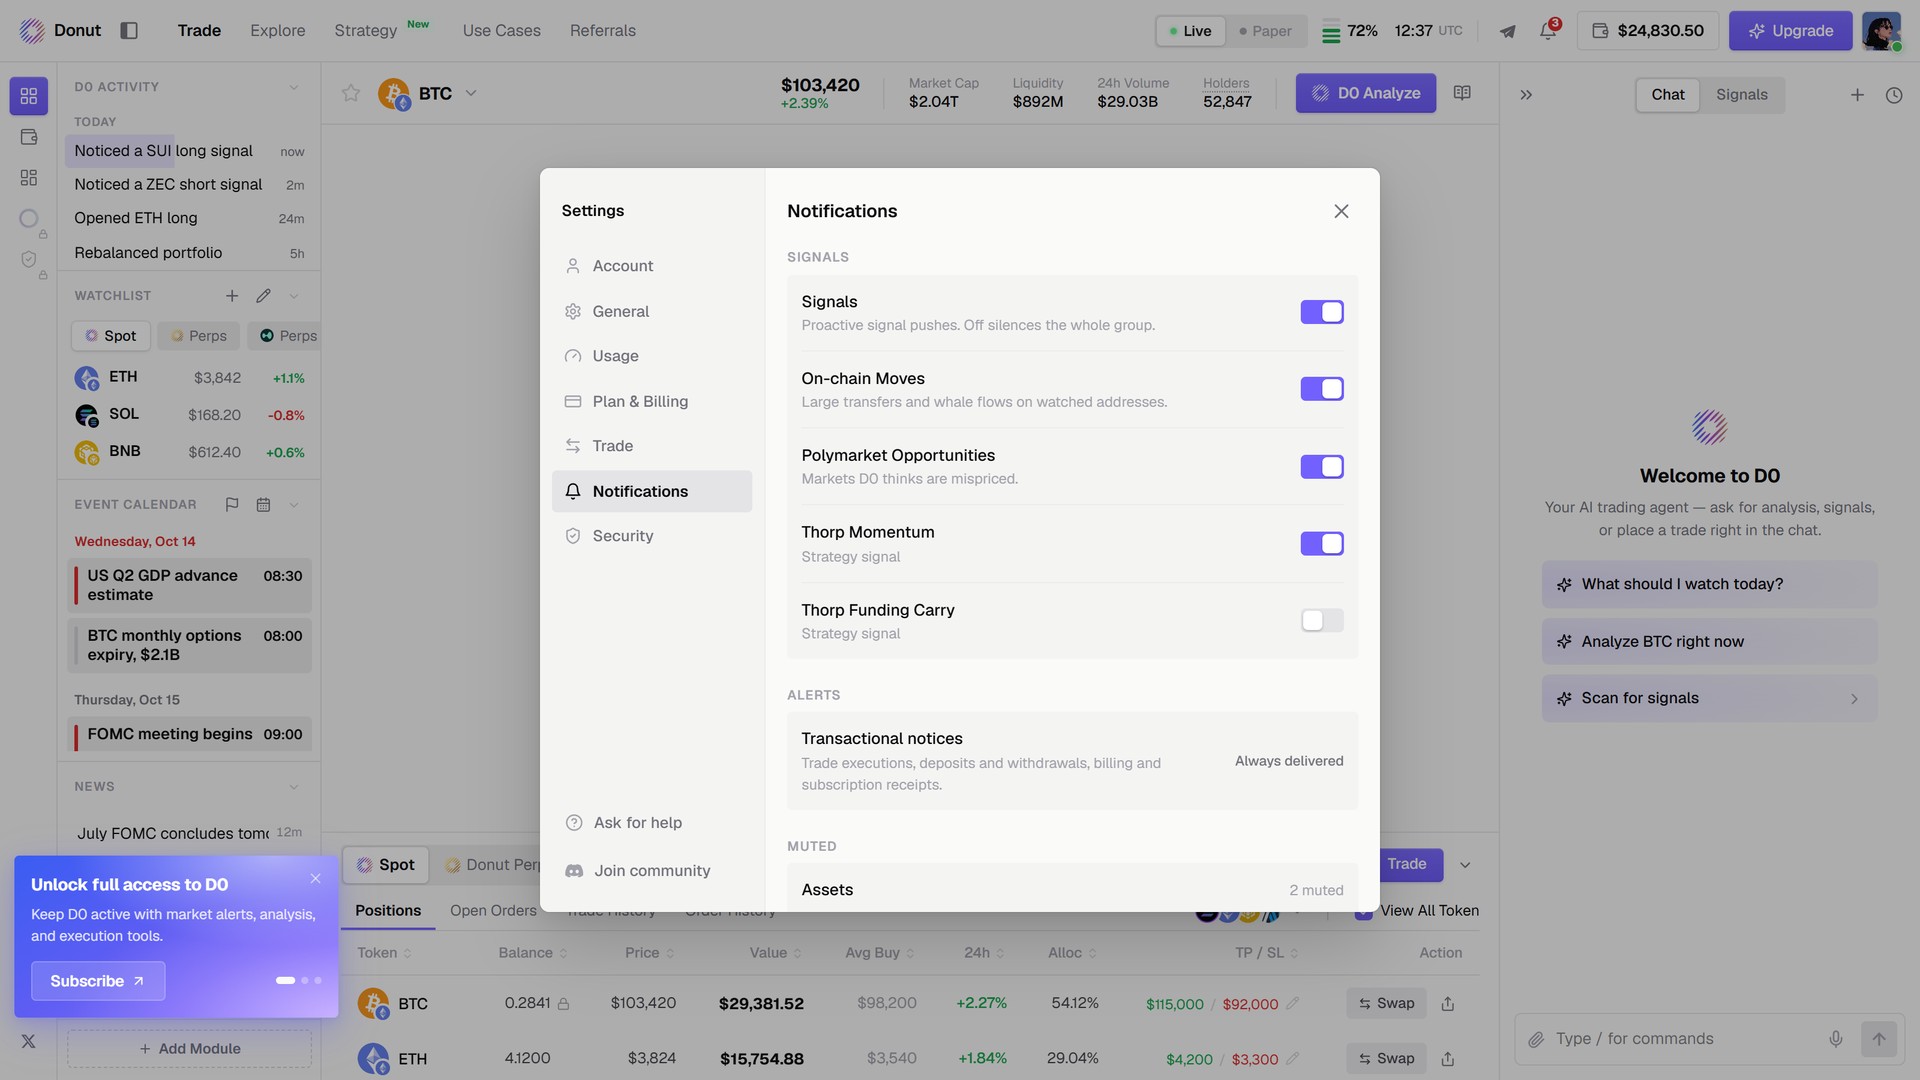
Task: Open the book guide icon beside DO Analyze
Action: [1462, 93]
